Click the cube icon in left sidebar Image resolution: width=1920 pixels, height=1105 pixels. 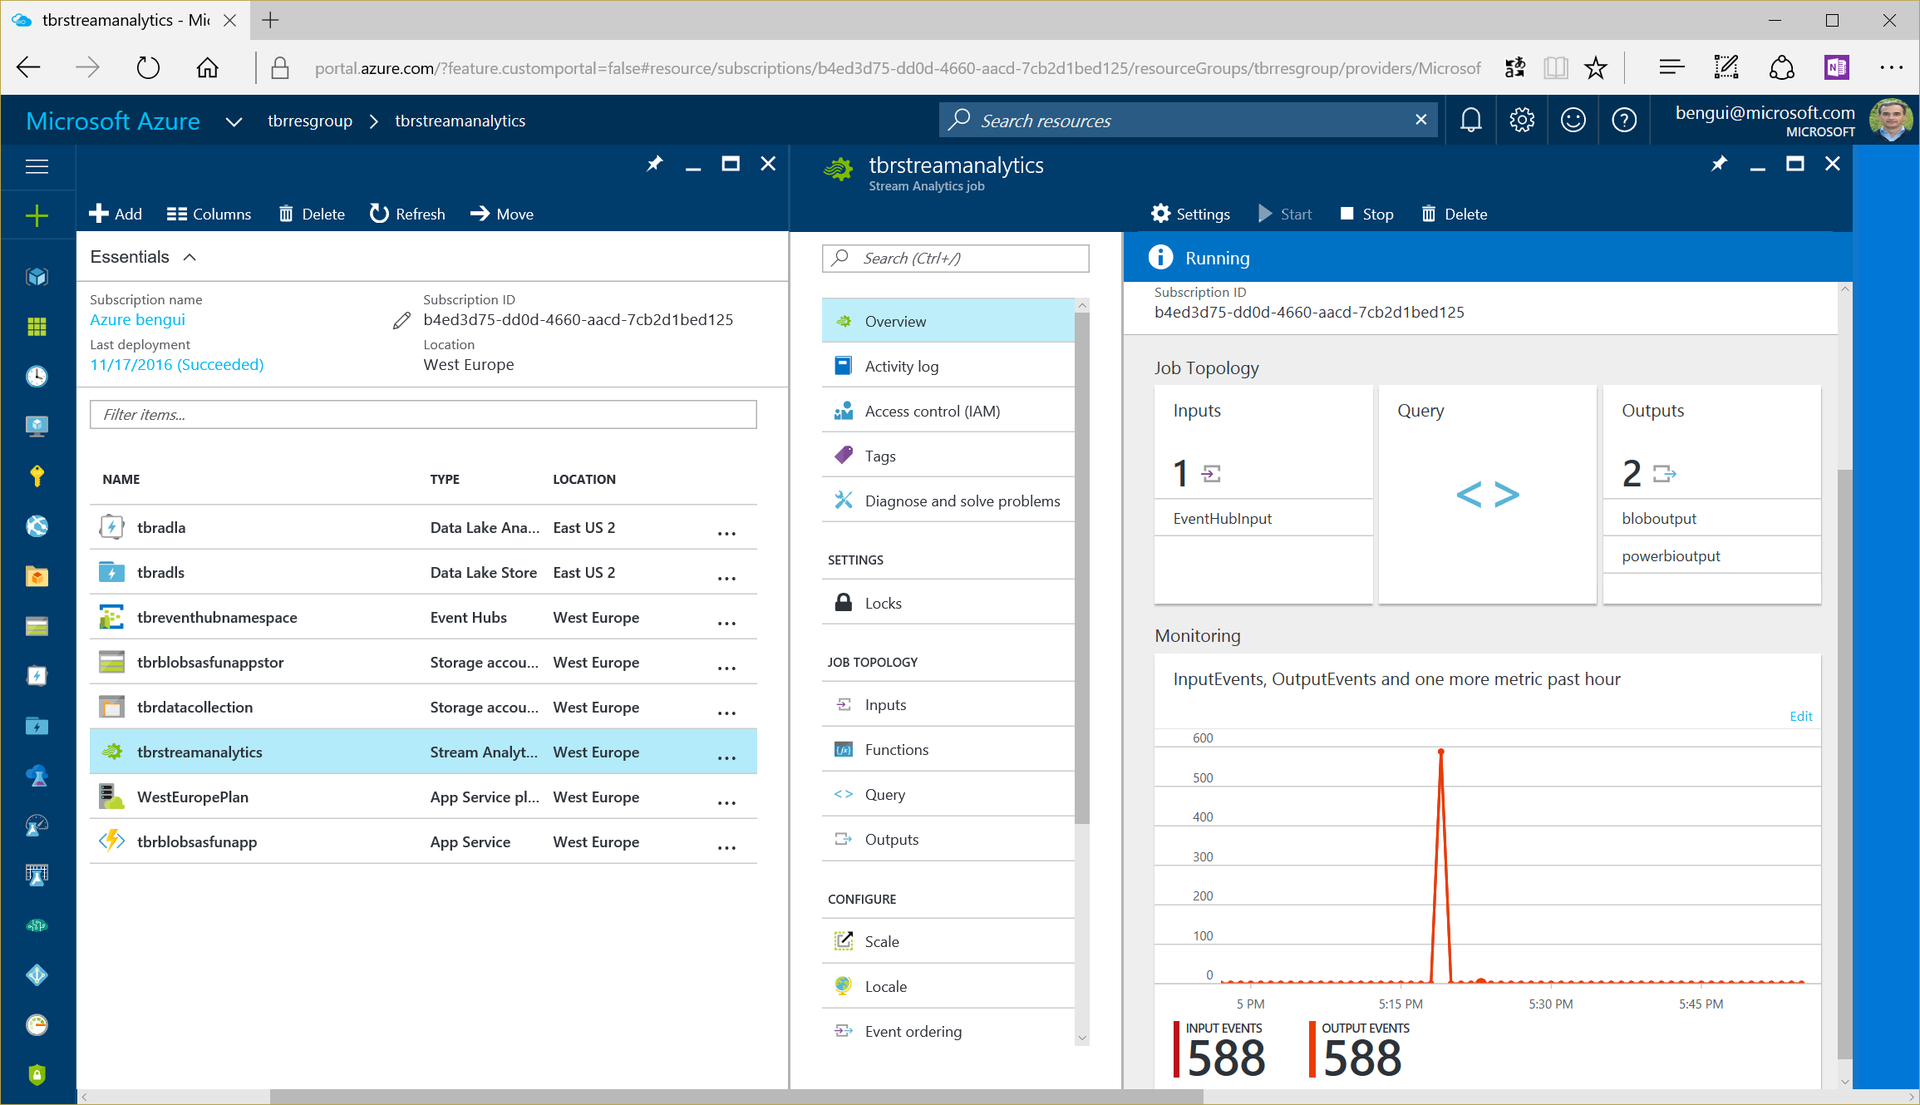click(37, 277)
